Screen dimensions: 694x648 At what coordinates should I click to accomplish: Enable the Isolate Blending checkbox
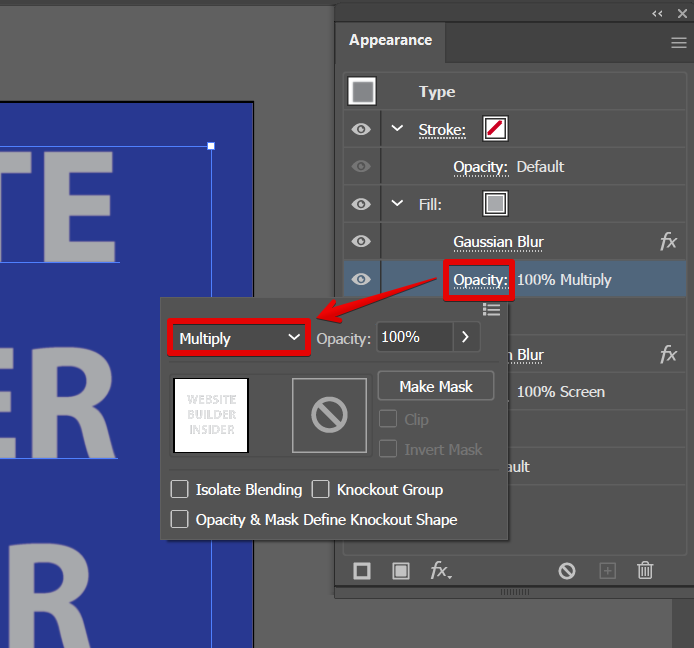pyautogui.click(x=180, y=490)
